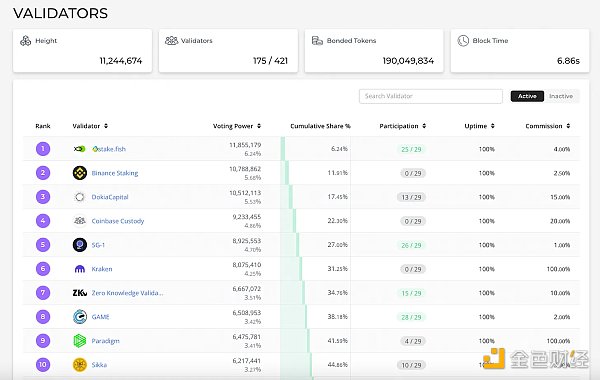The image size is (600, 380).
Task: Click the Binance Staking logo icon
Action: [x=80, y=173]
